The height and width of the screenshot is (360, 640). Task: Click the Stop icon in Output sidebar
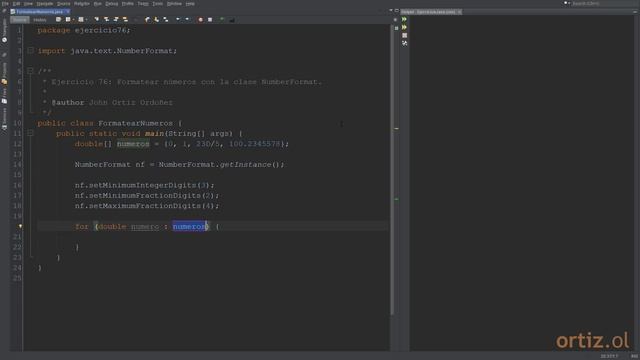pos(404,36)
